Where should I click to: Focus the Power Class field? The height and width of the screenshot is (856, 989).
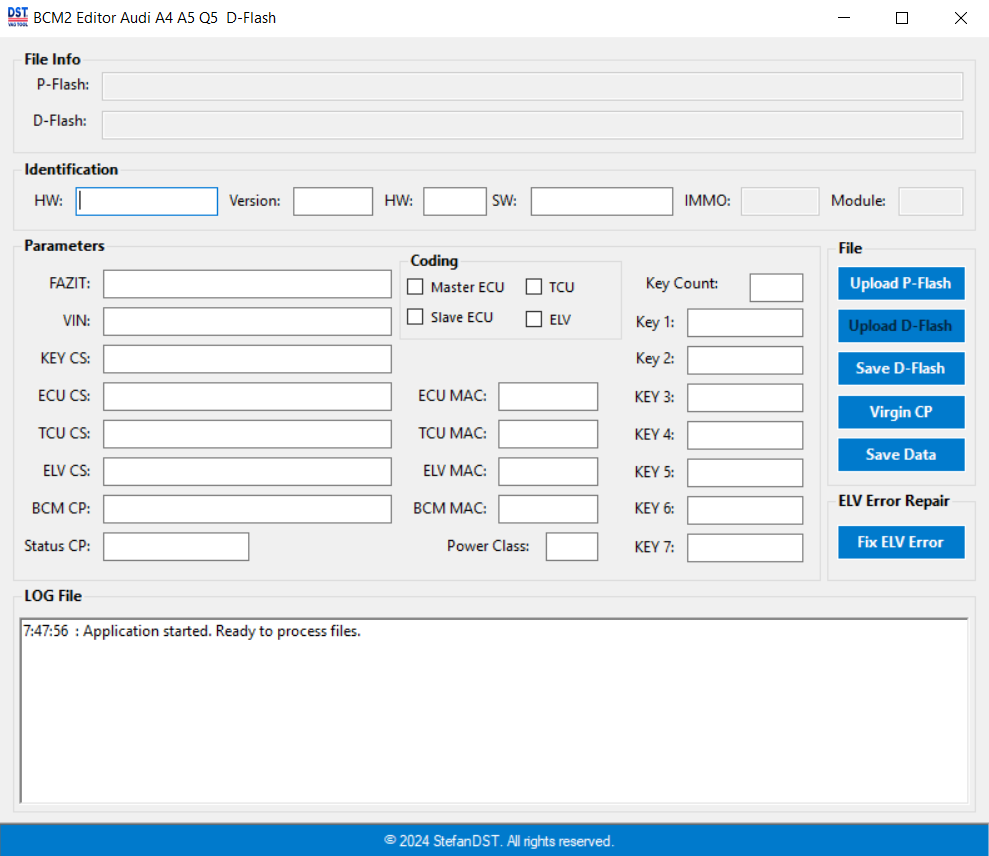click(572, 547)
